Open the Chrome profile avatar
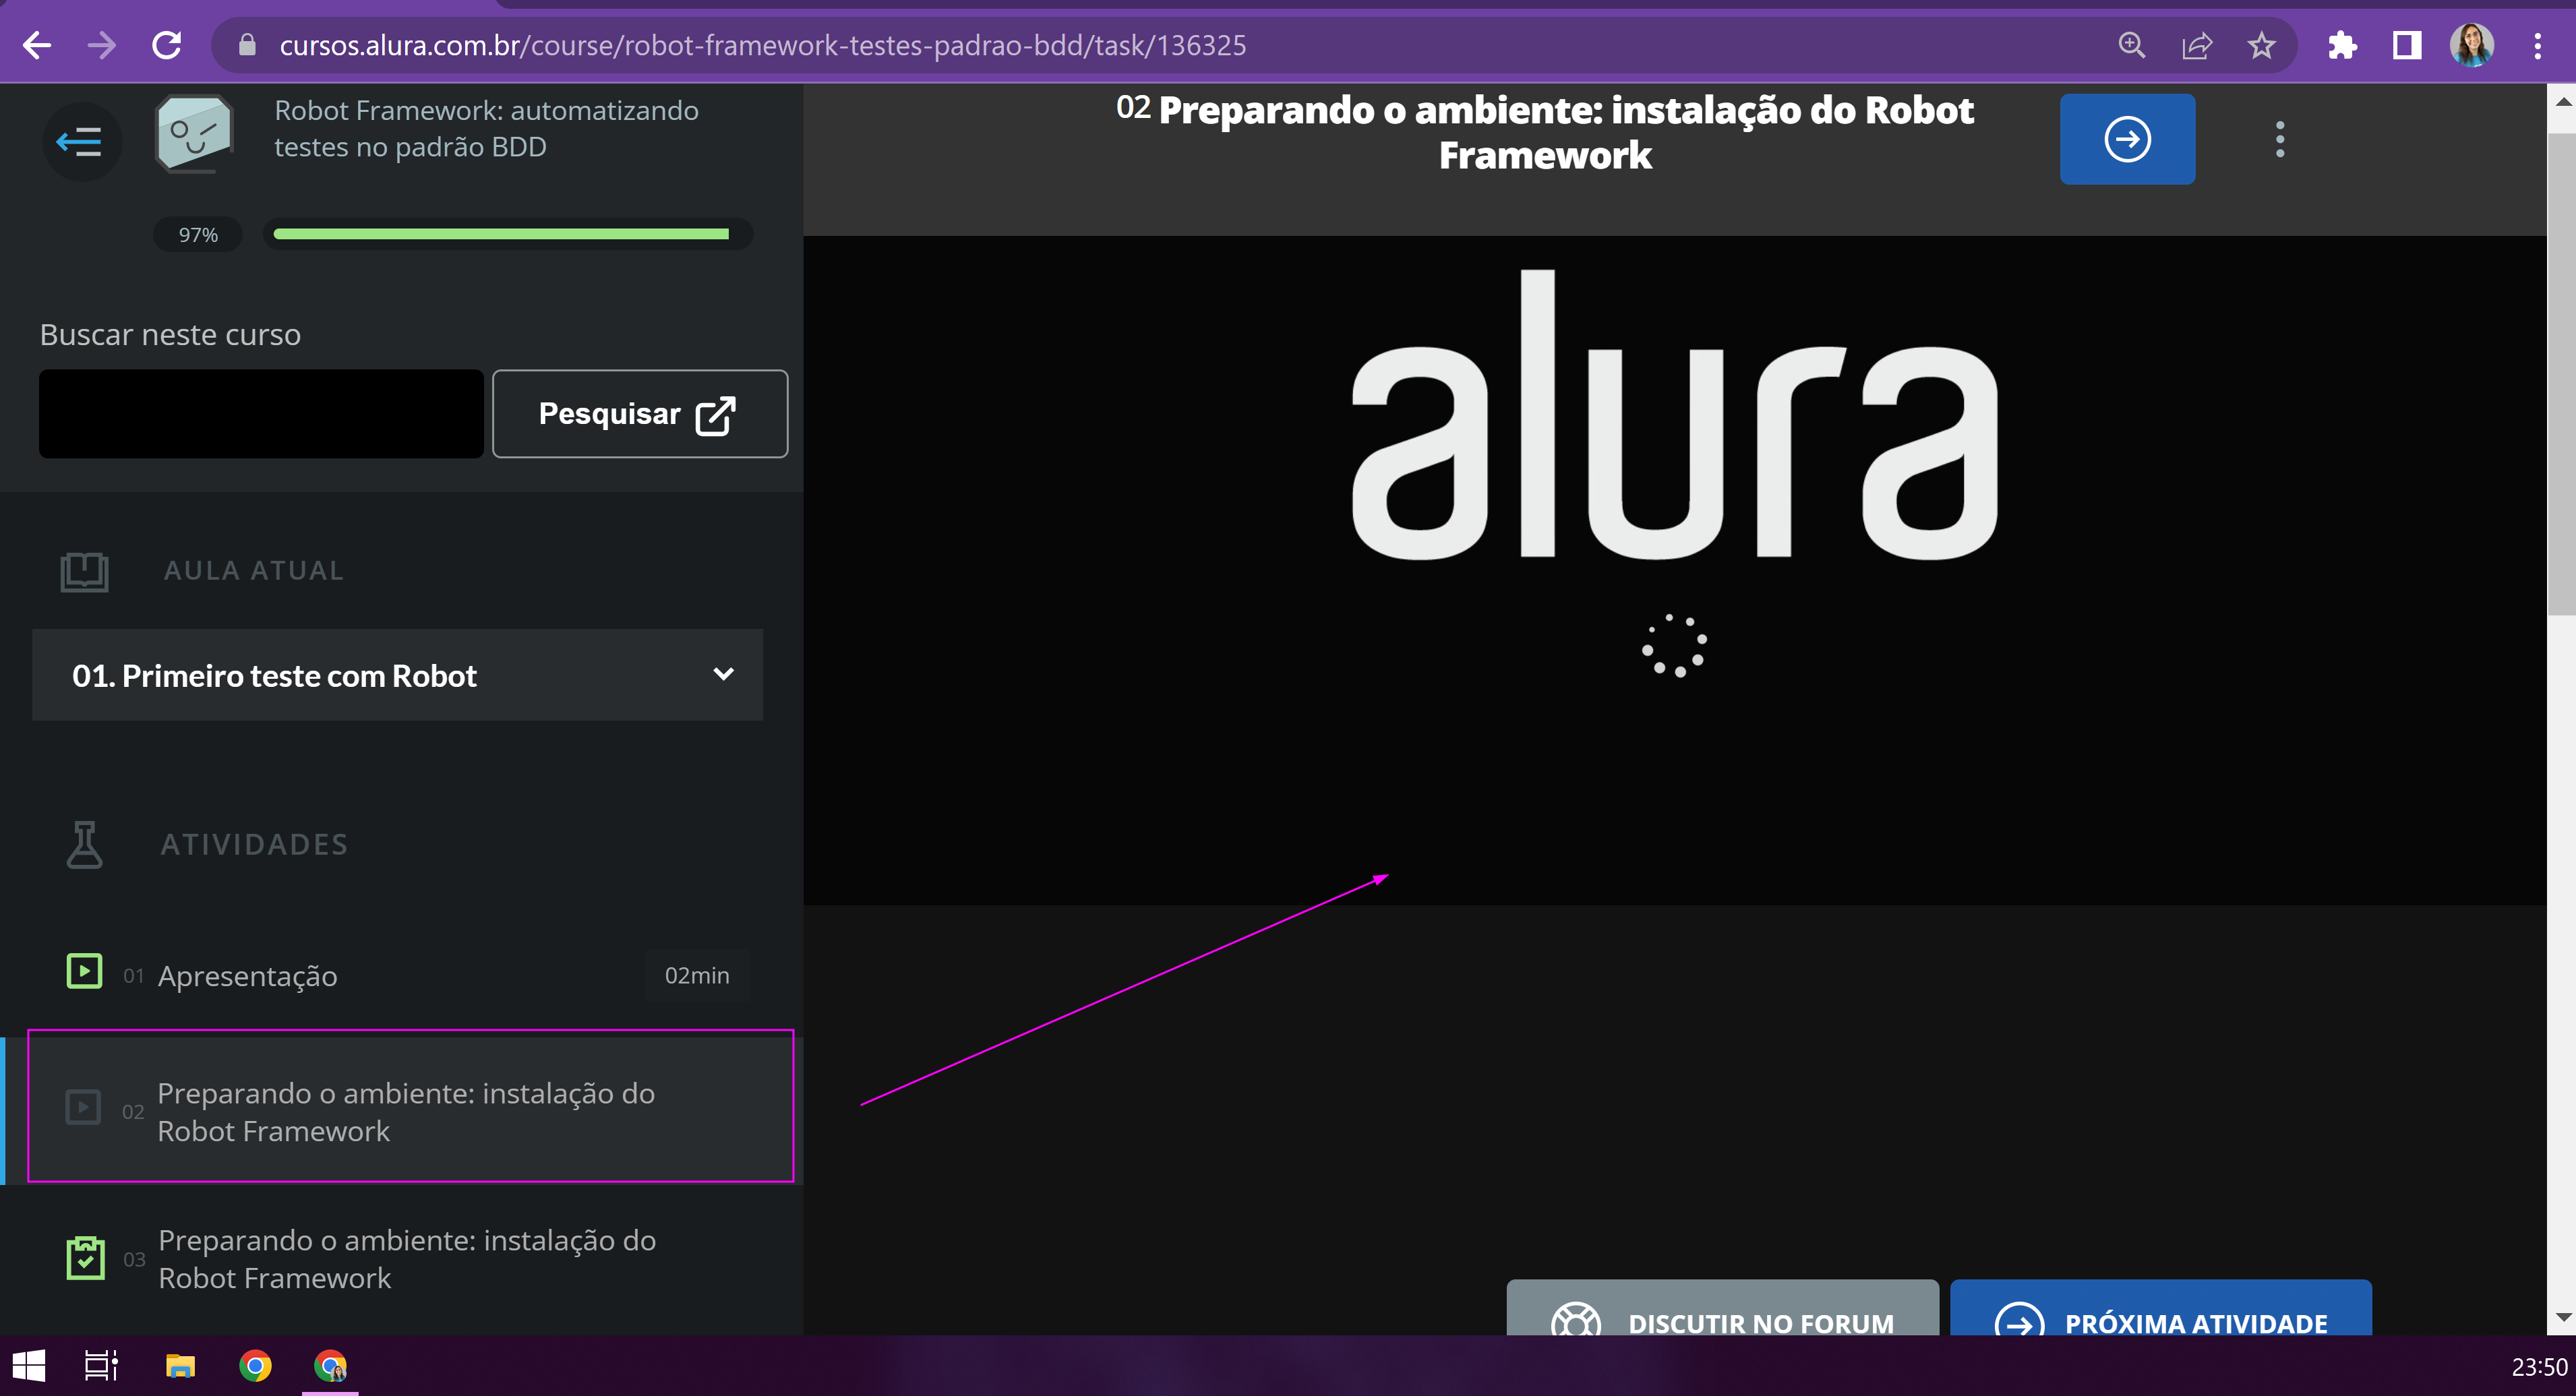This screenshot has height=1396, width=2576. (2472, 45)
